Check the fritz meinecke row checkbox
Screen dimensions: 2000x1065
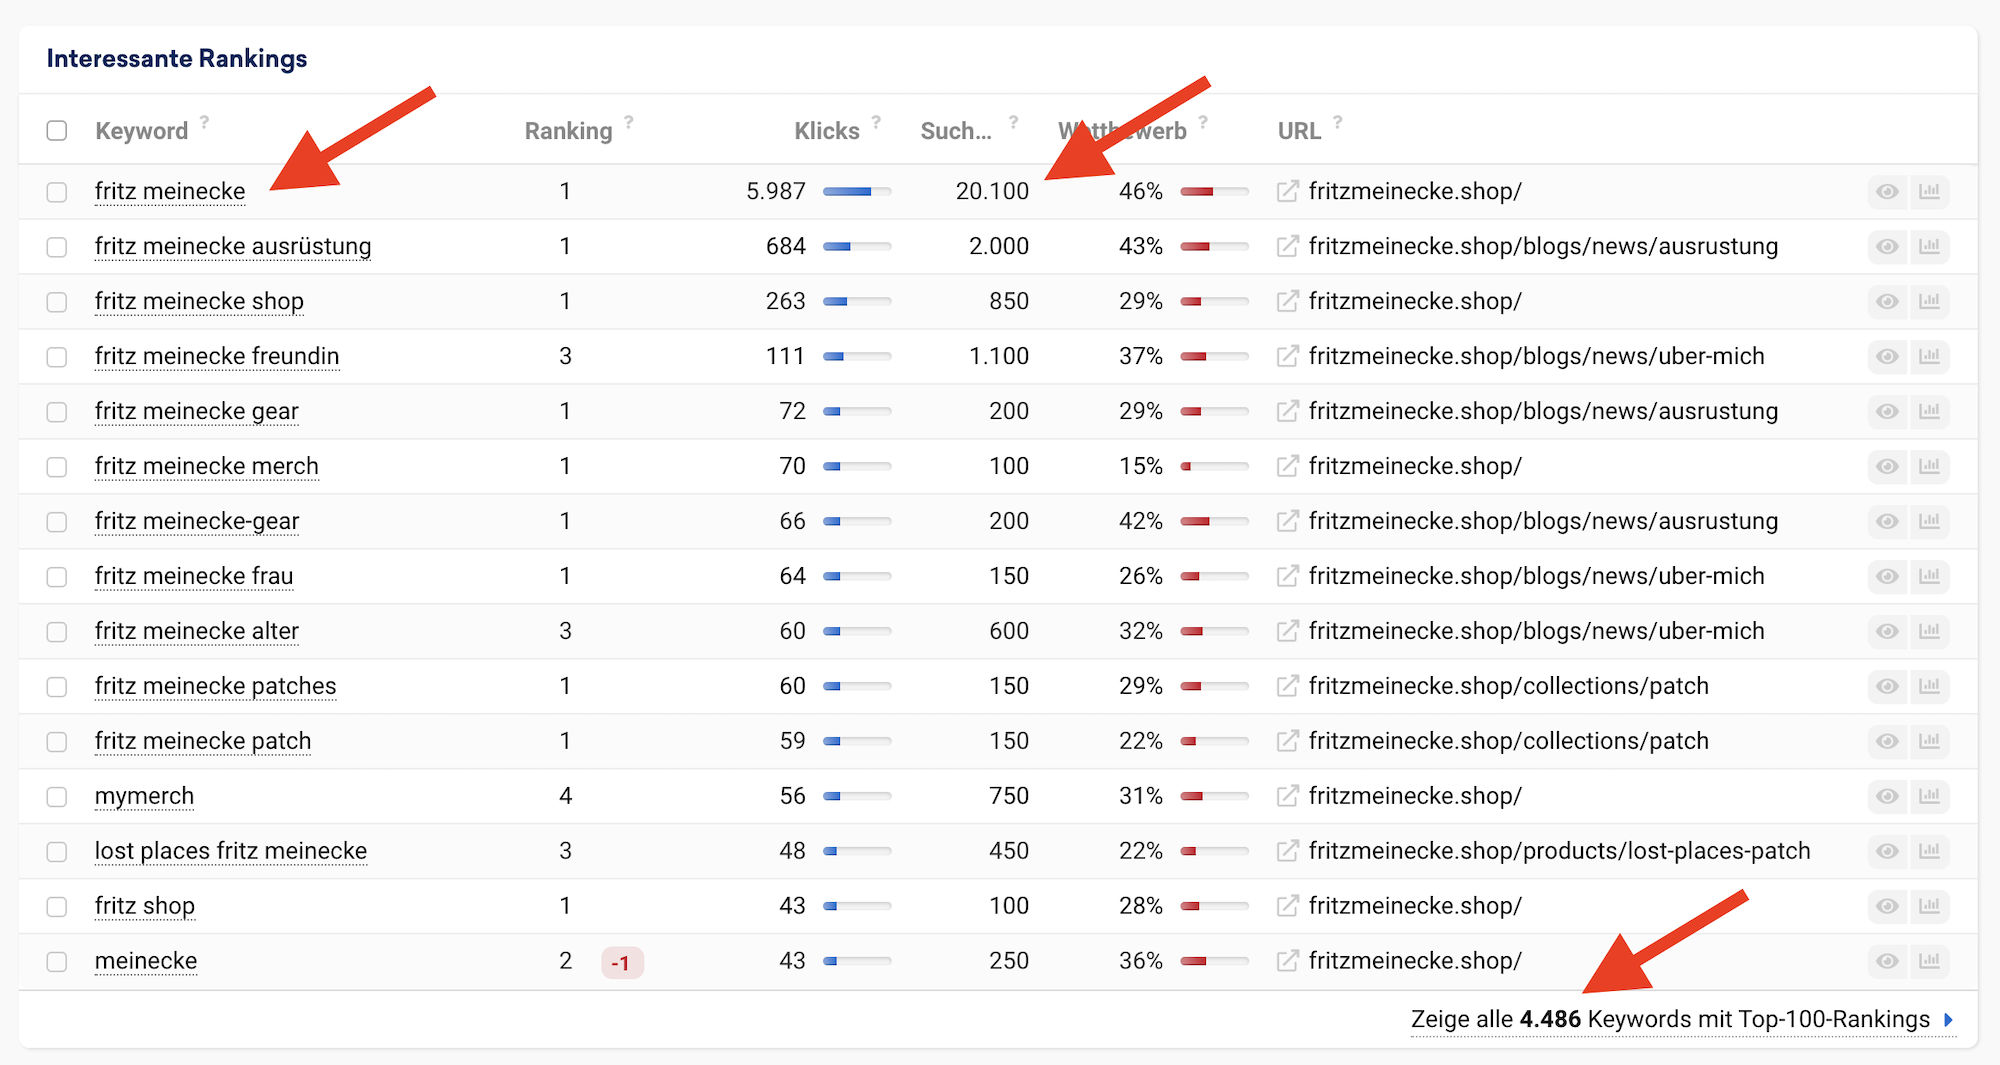[x=57, y=192]
